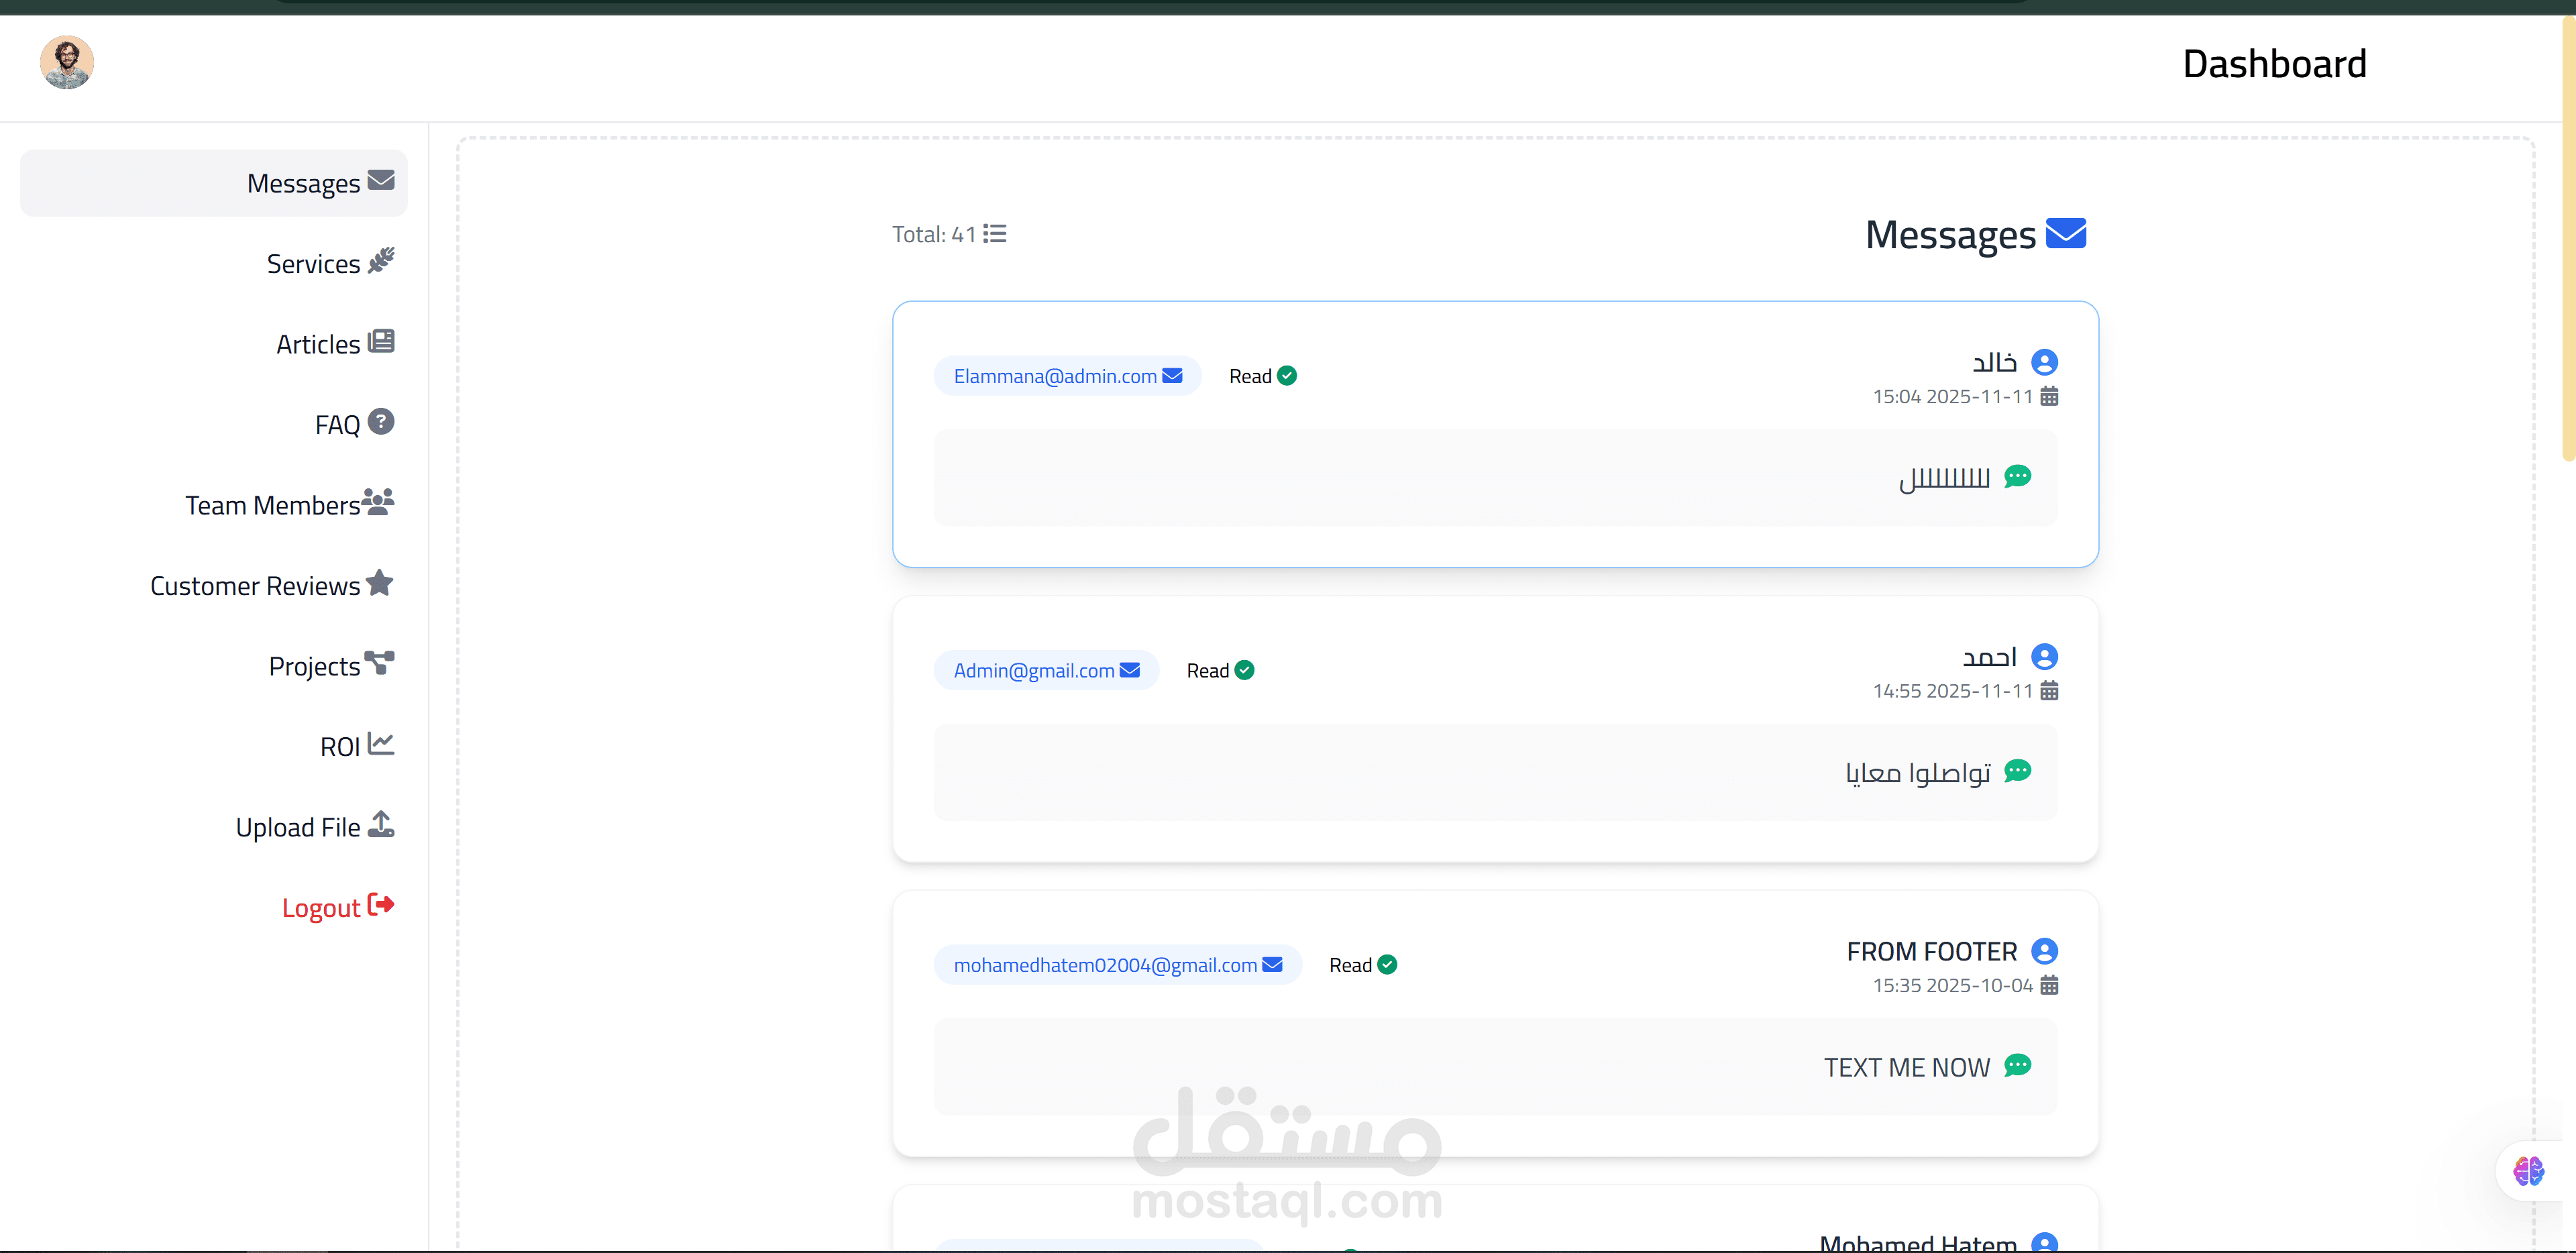The width and height of the screenshot is (2576, 1253).
Task: Click the brain AI assistant icon
Action: 2528,1170
